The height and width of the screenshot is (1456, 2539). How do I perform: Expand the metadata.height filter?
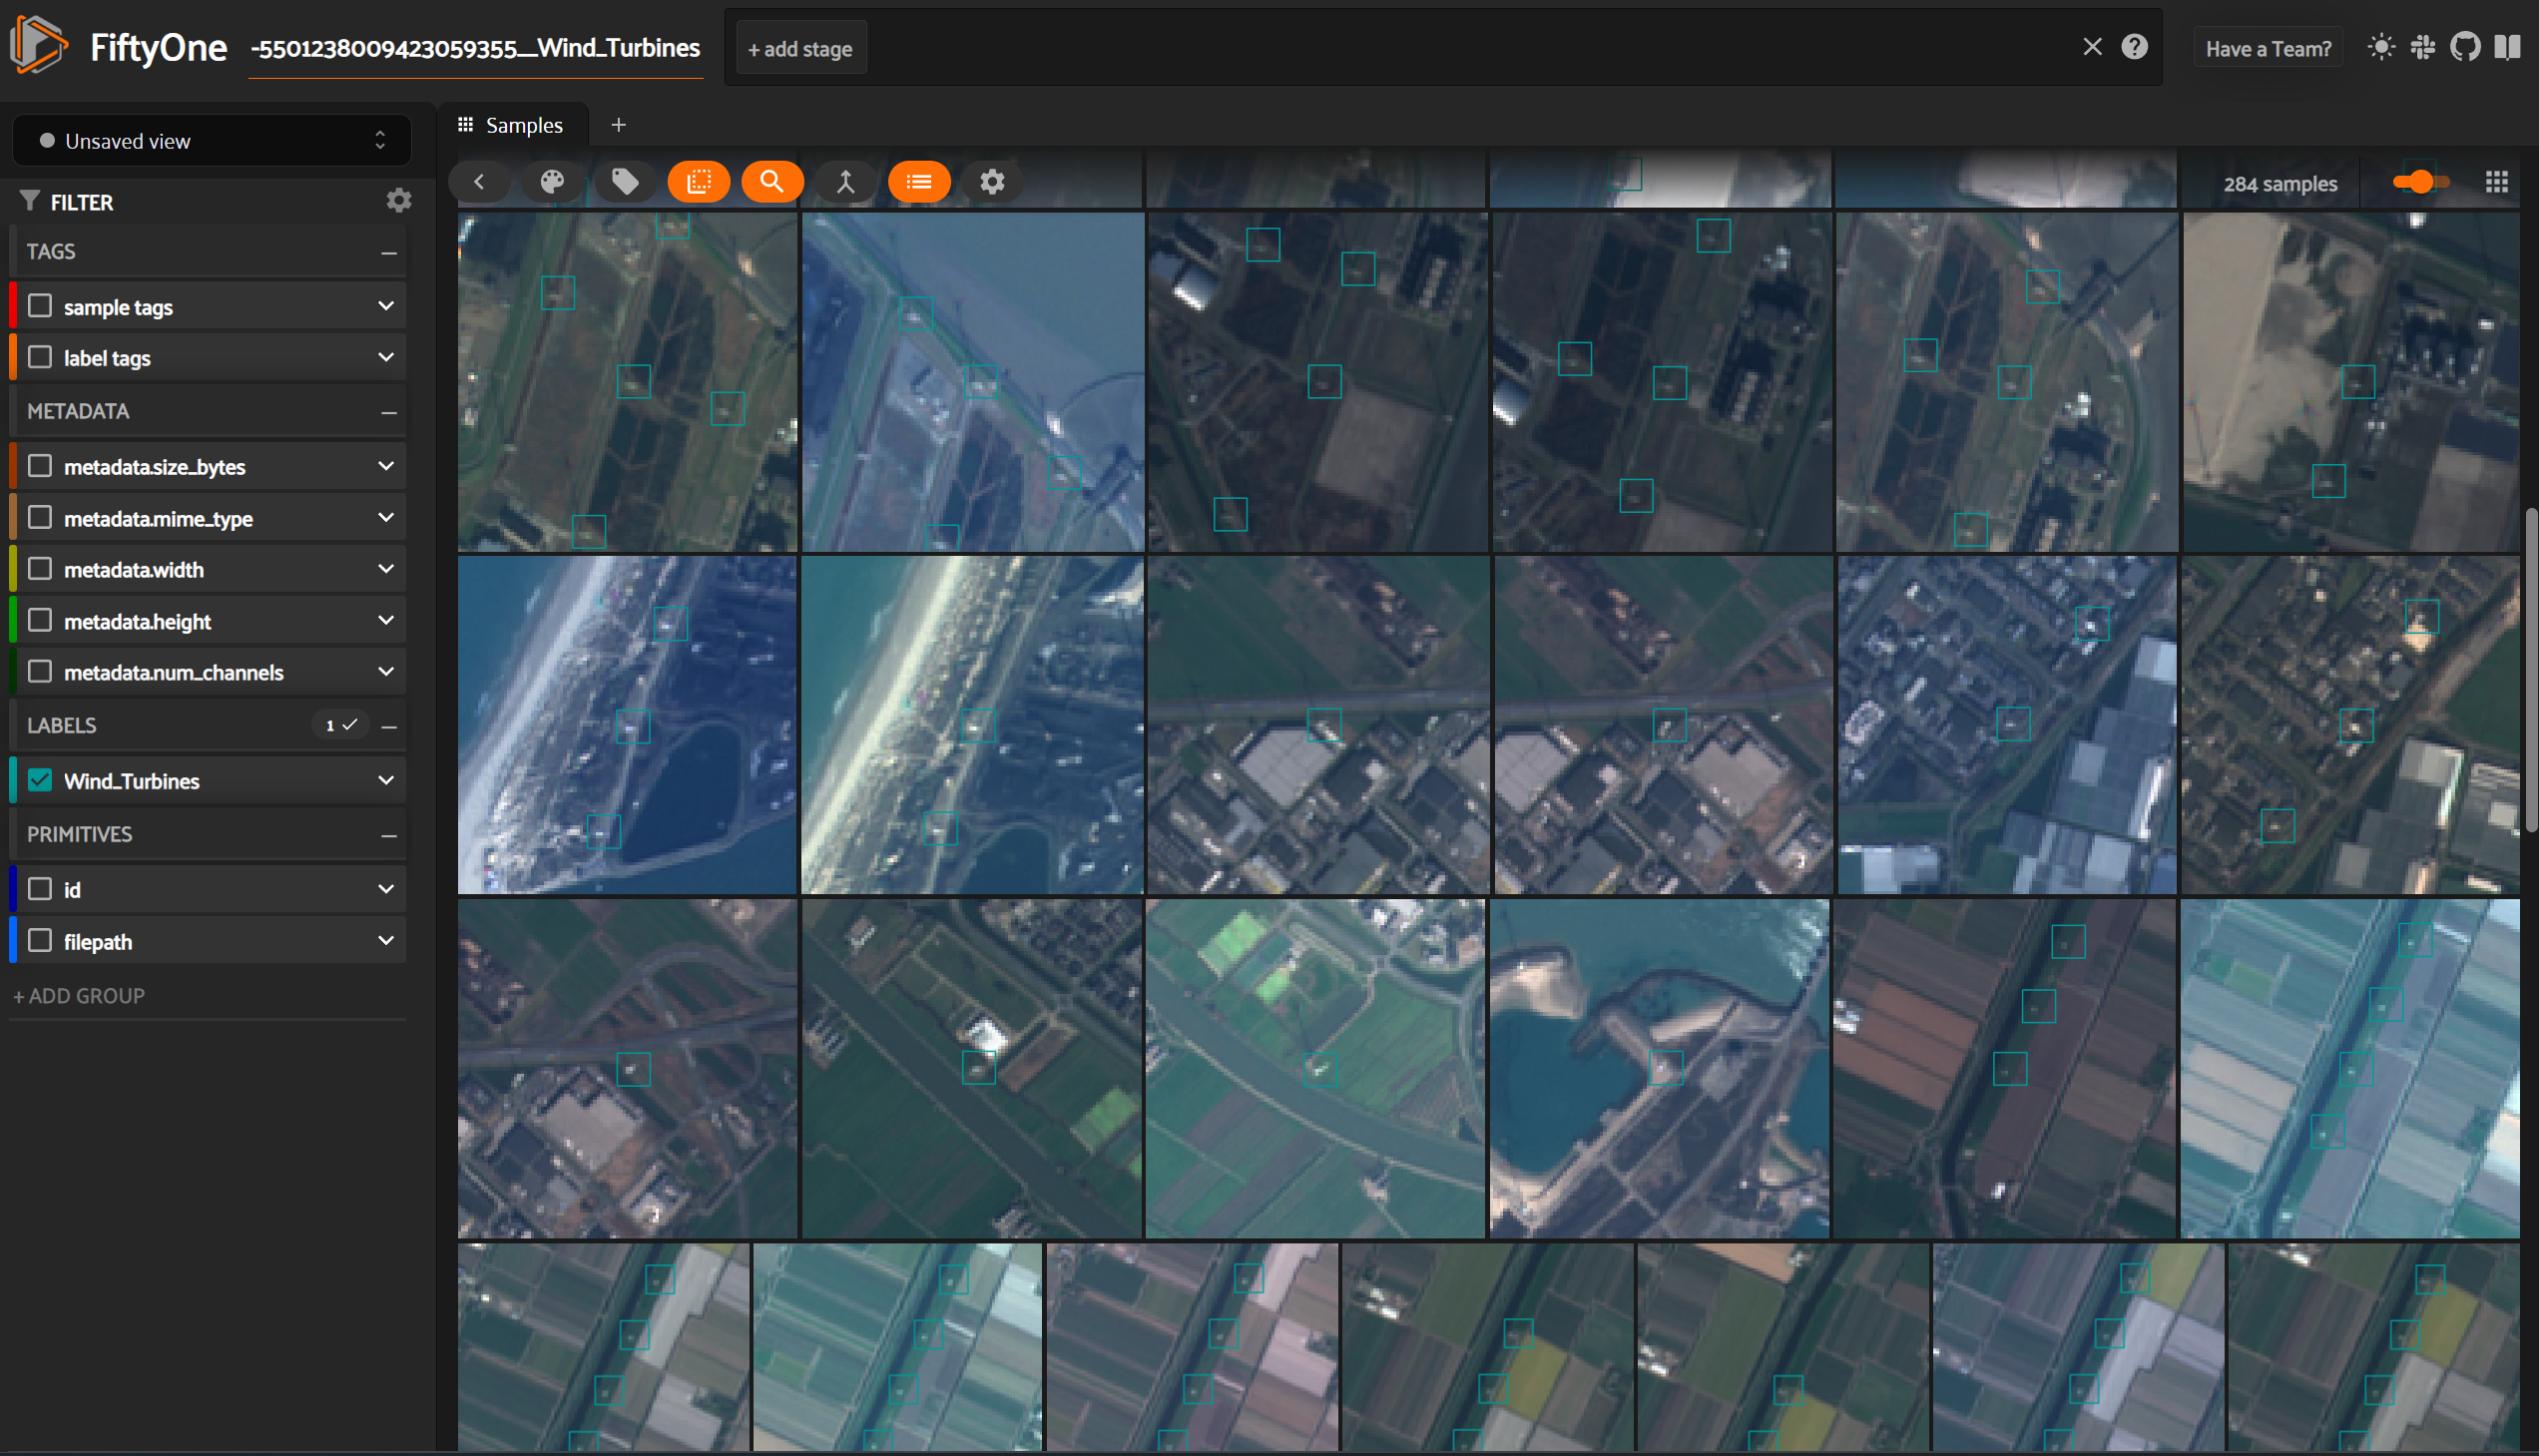(386, 621)
